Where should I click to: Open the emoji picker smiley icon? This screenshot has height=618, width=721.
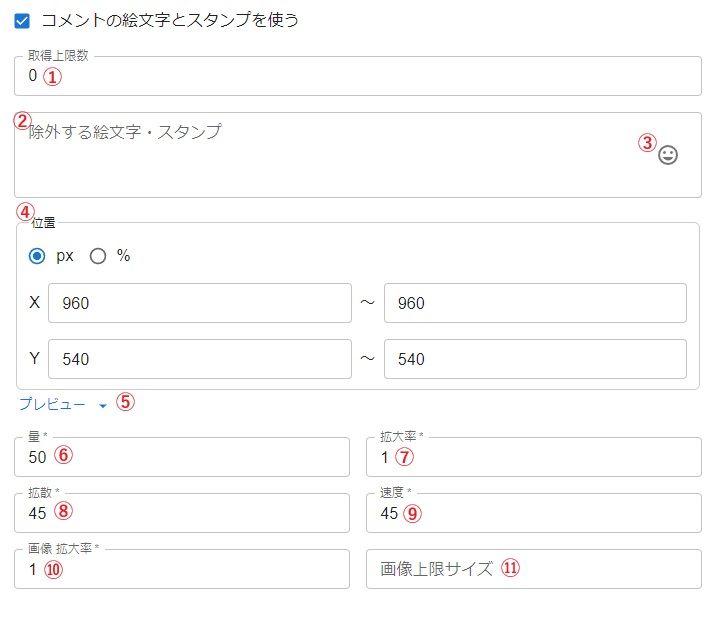point(668,155)
